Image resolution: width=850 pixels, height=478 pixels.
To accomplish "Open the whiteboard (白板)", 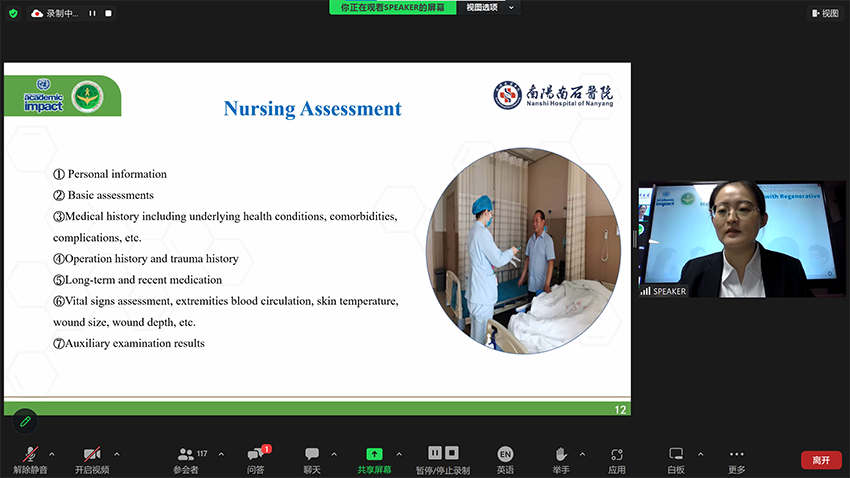I will pos(676,455).
